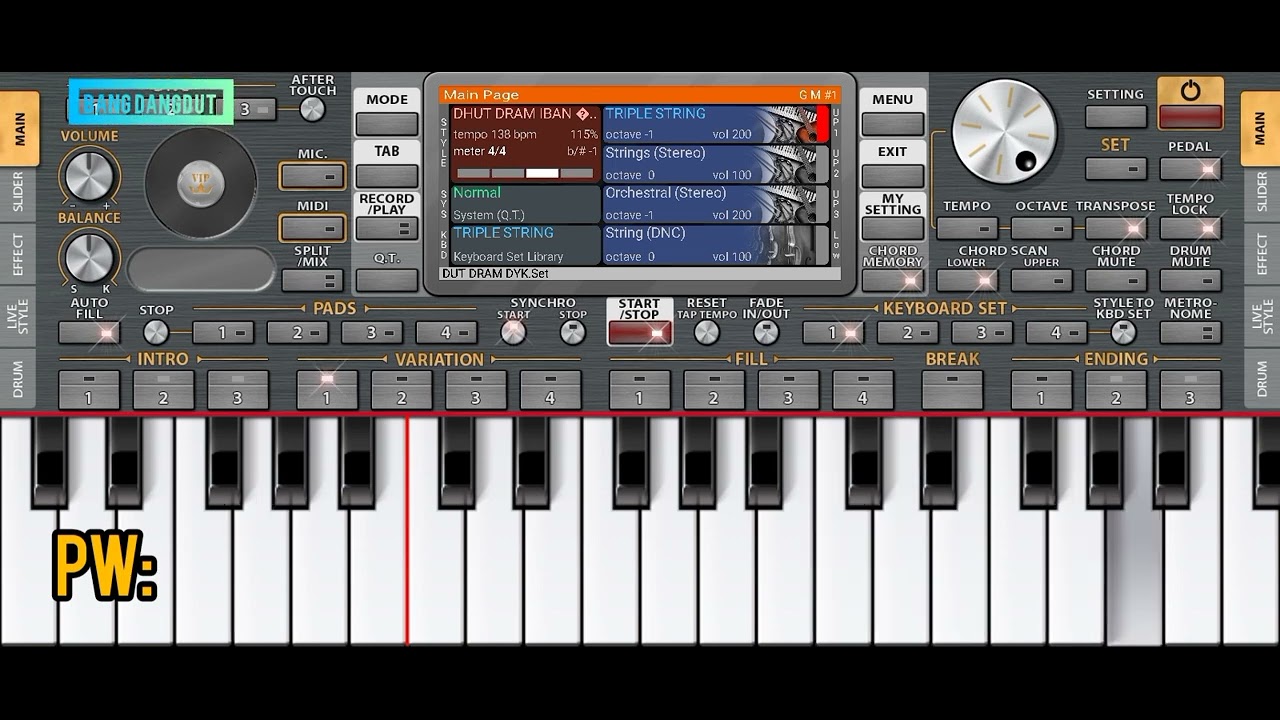This screenshot has height=720, width=1280.
Task: Click the pads Stop knob
Action: [156, 332]
